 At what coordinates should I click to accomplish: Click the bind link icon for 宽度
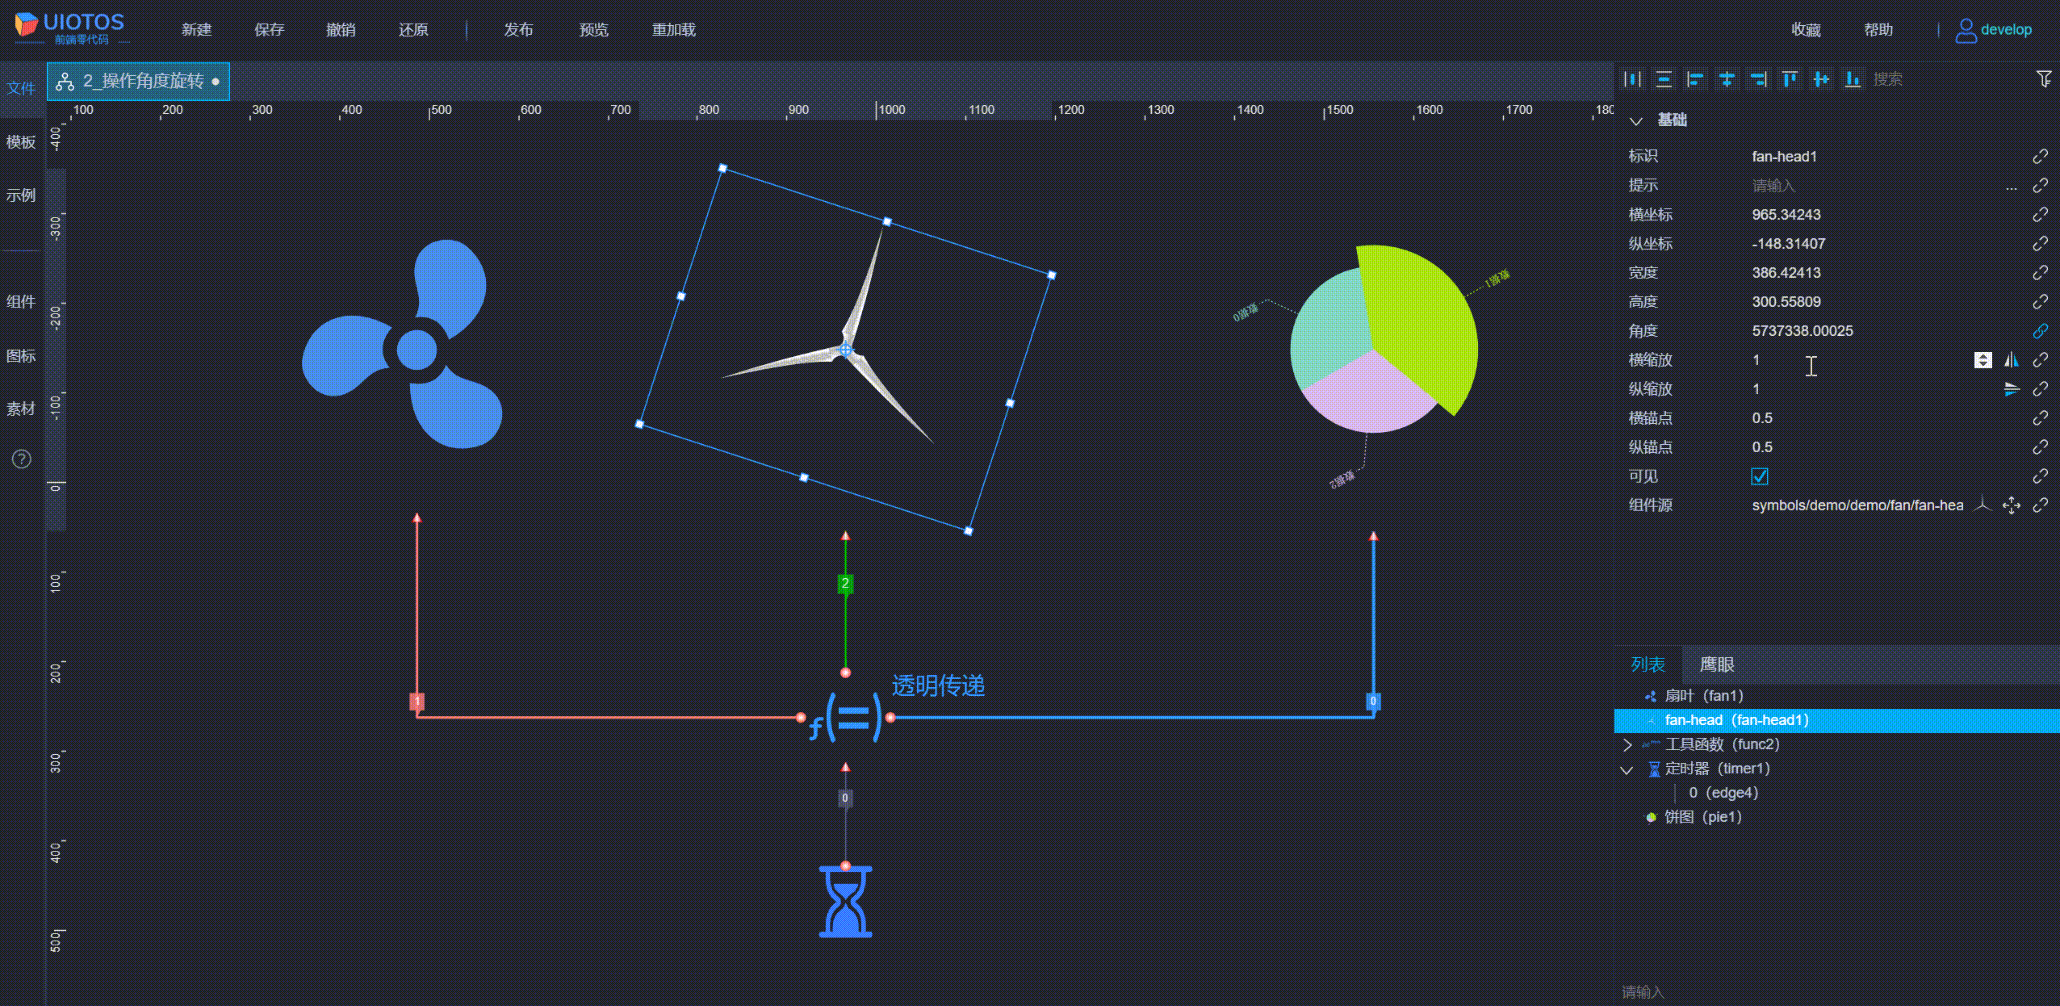coord(2040,273)
